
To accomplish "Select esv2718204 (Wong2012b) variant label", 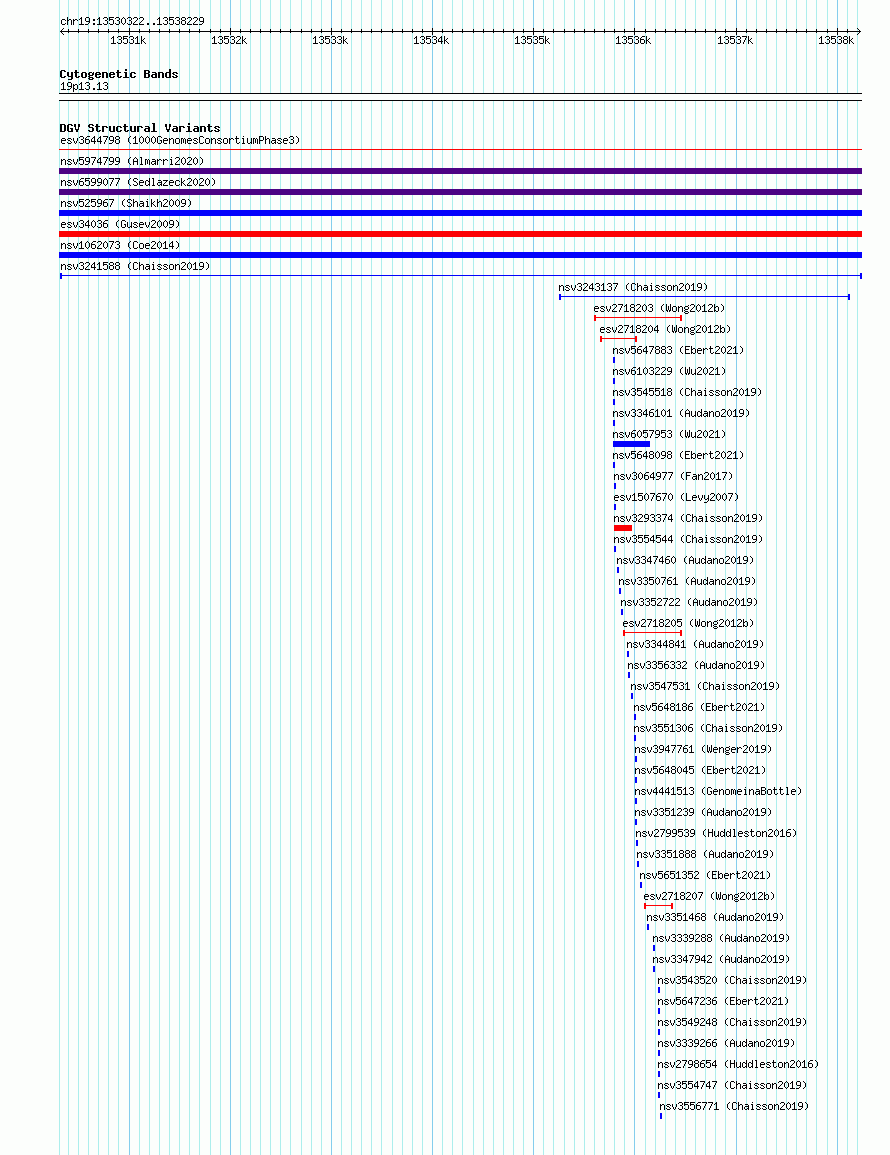I will click(665, 329).
